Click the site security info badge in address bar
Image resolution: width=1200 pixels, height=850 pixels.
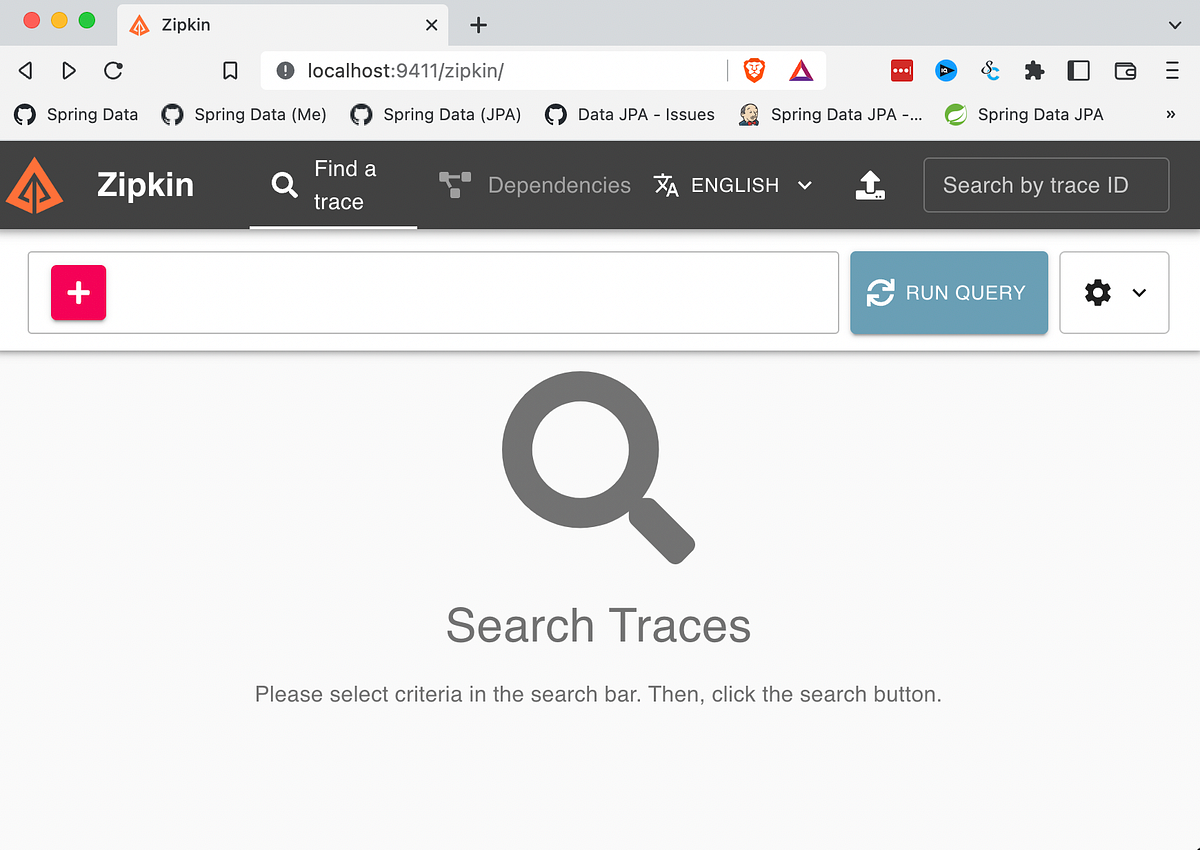coord(287,70)
